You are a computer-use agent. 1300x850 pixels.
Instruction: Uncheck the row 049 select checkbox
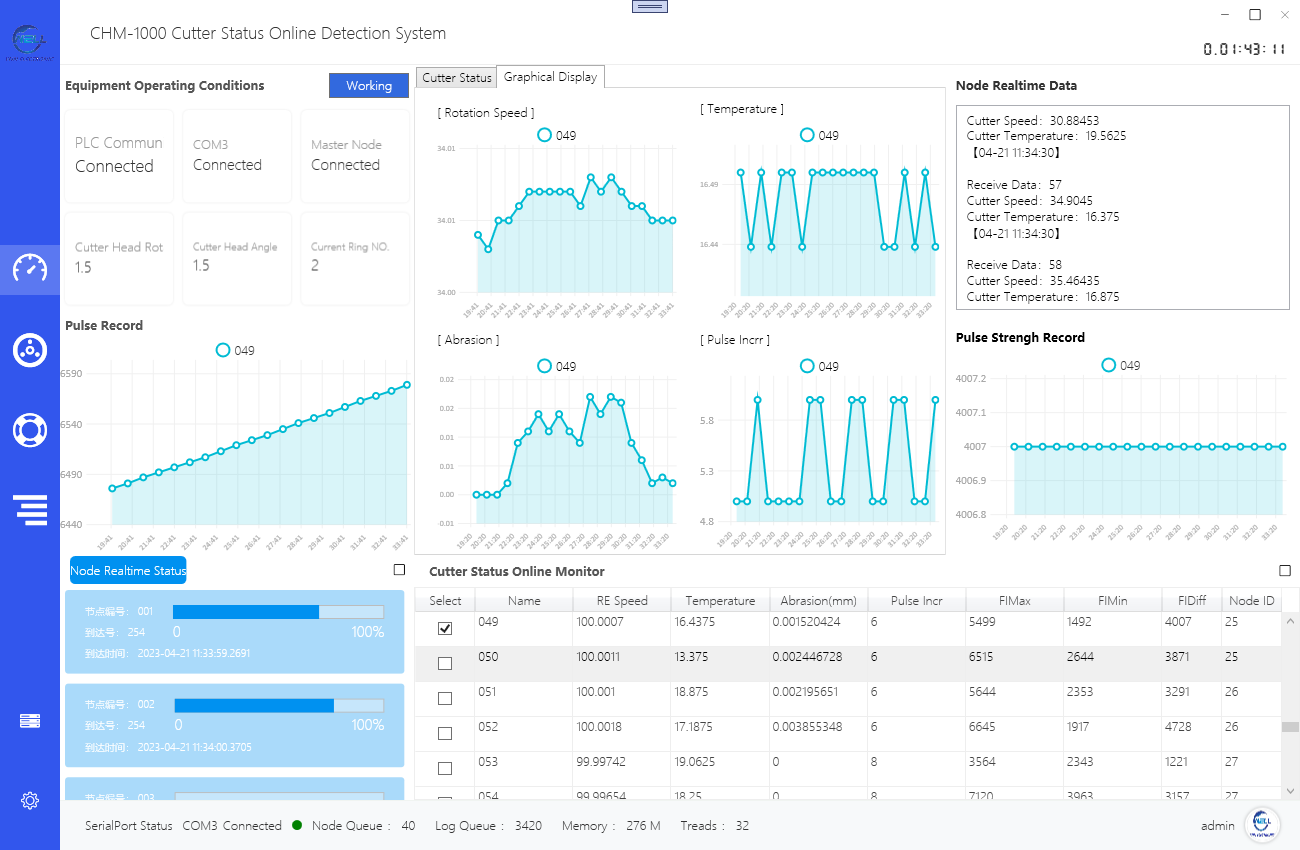445,629
